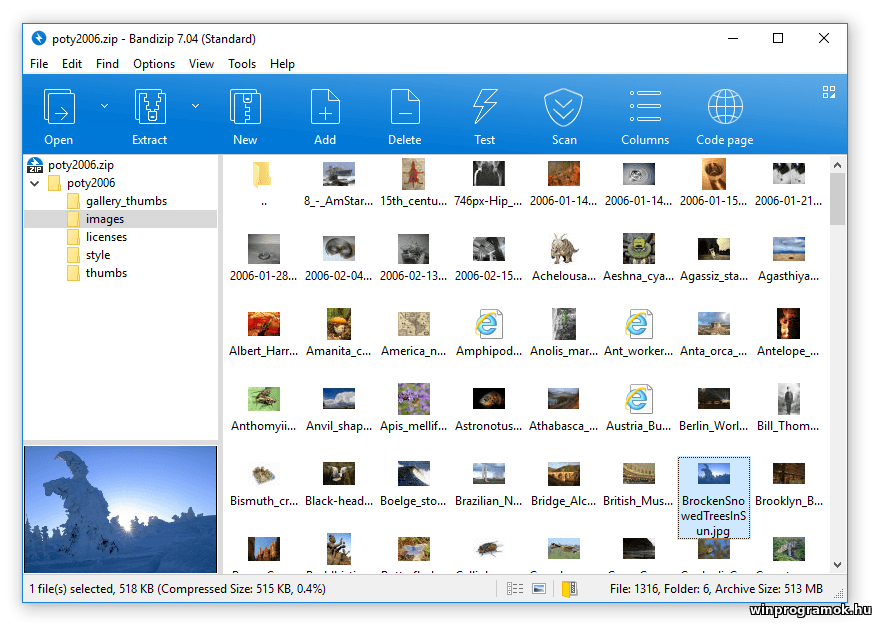Switch to details list view in status bar
Viewport: 882px width, 628px height.
[x=515, y=589]
